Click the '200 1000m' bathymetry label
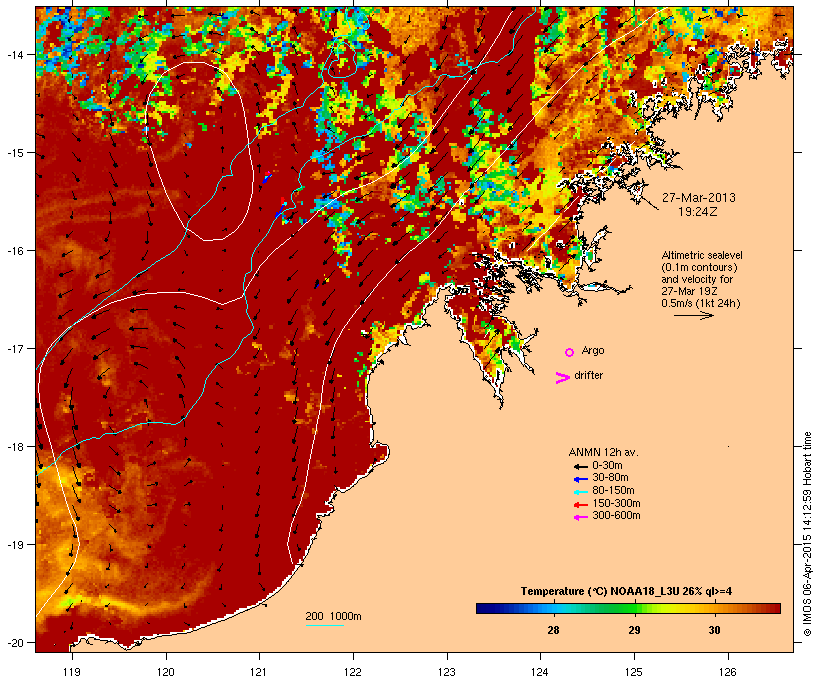Viewport: 820px width, 680px height. [x=333, y=616]
